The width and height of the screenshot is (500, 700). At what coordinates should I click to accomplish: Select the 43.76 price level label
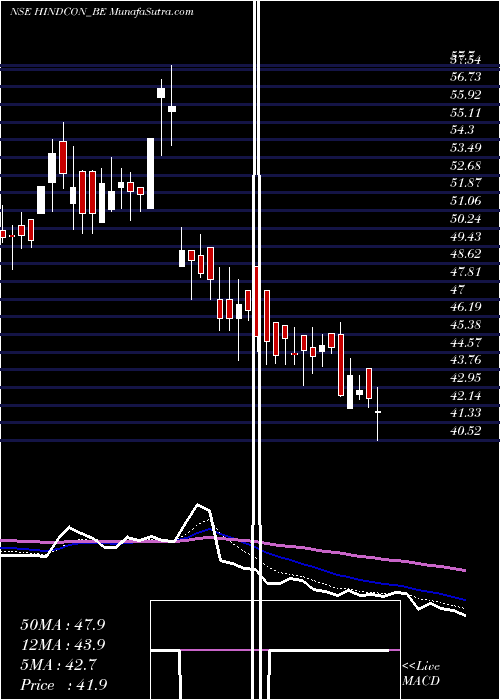coord(466,360)
